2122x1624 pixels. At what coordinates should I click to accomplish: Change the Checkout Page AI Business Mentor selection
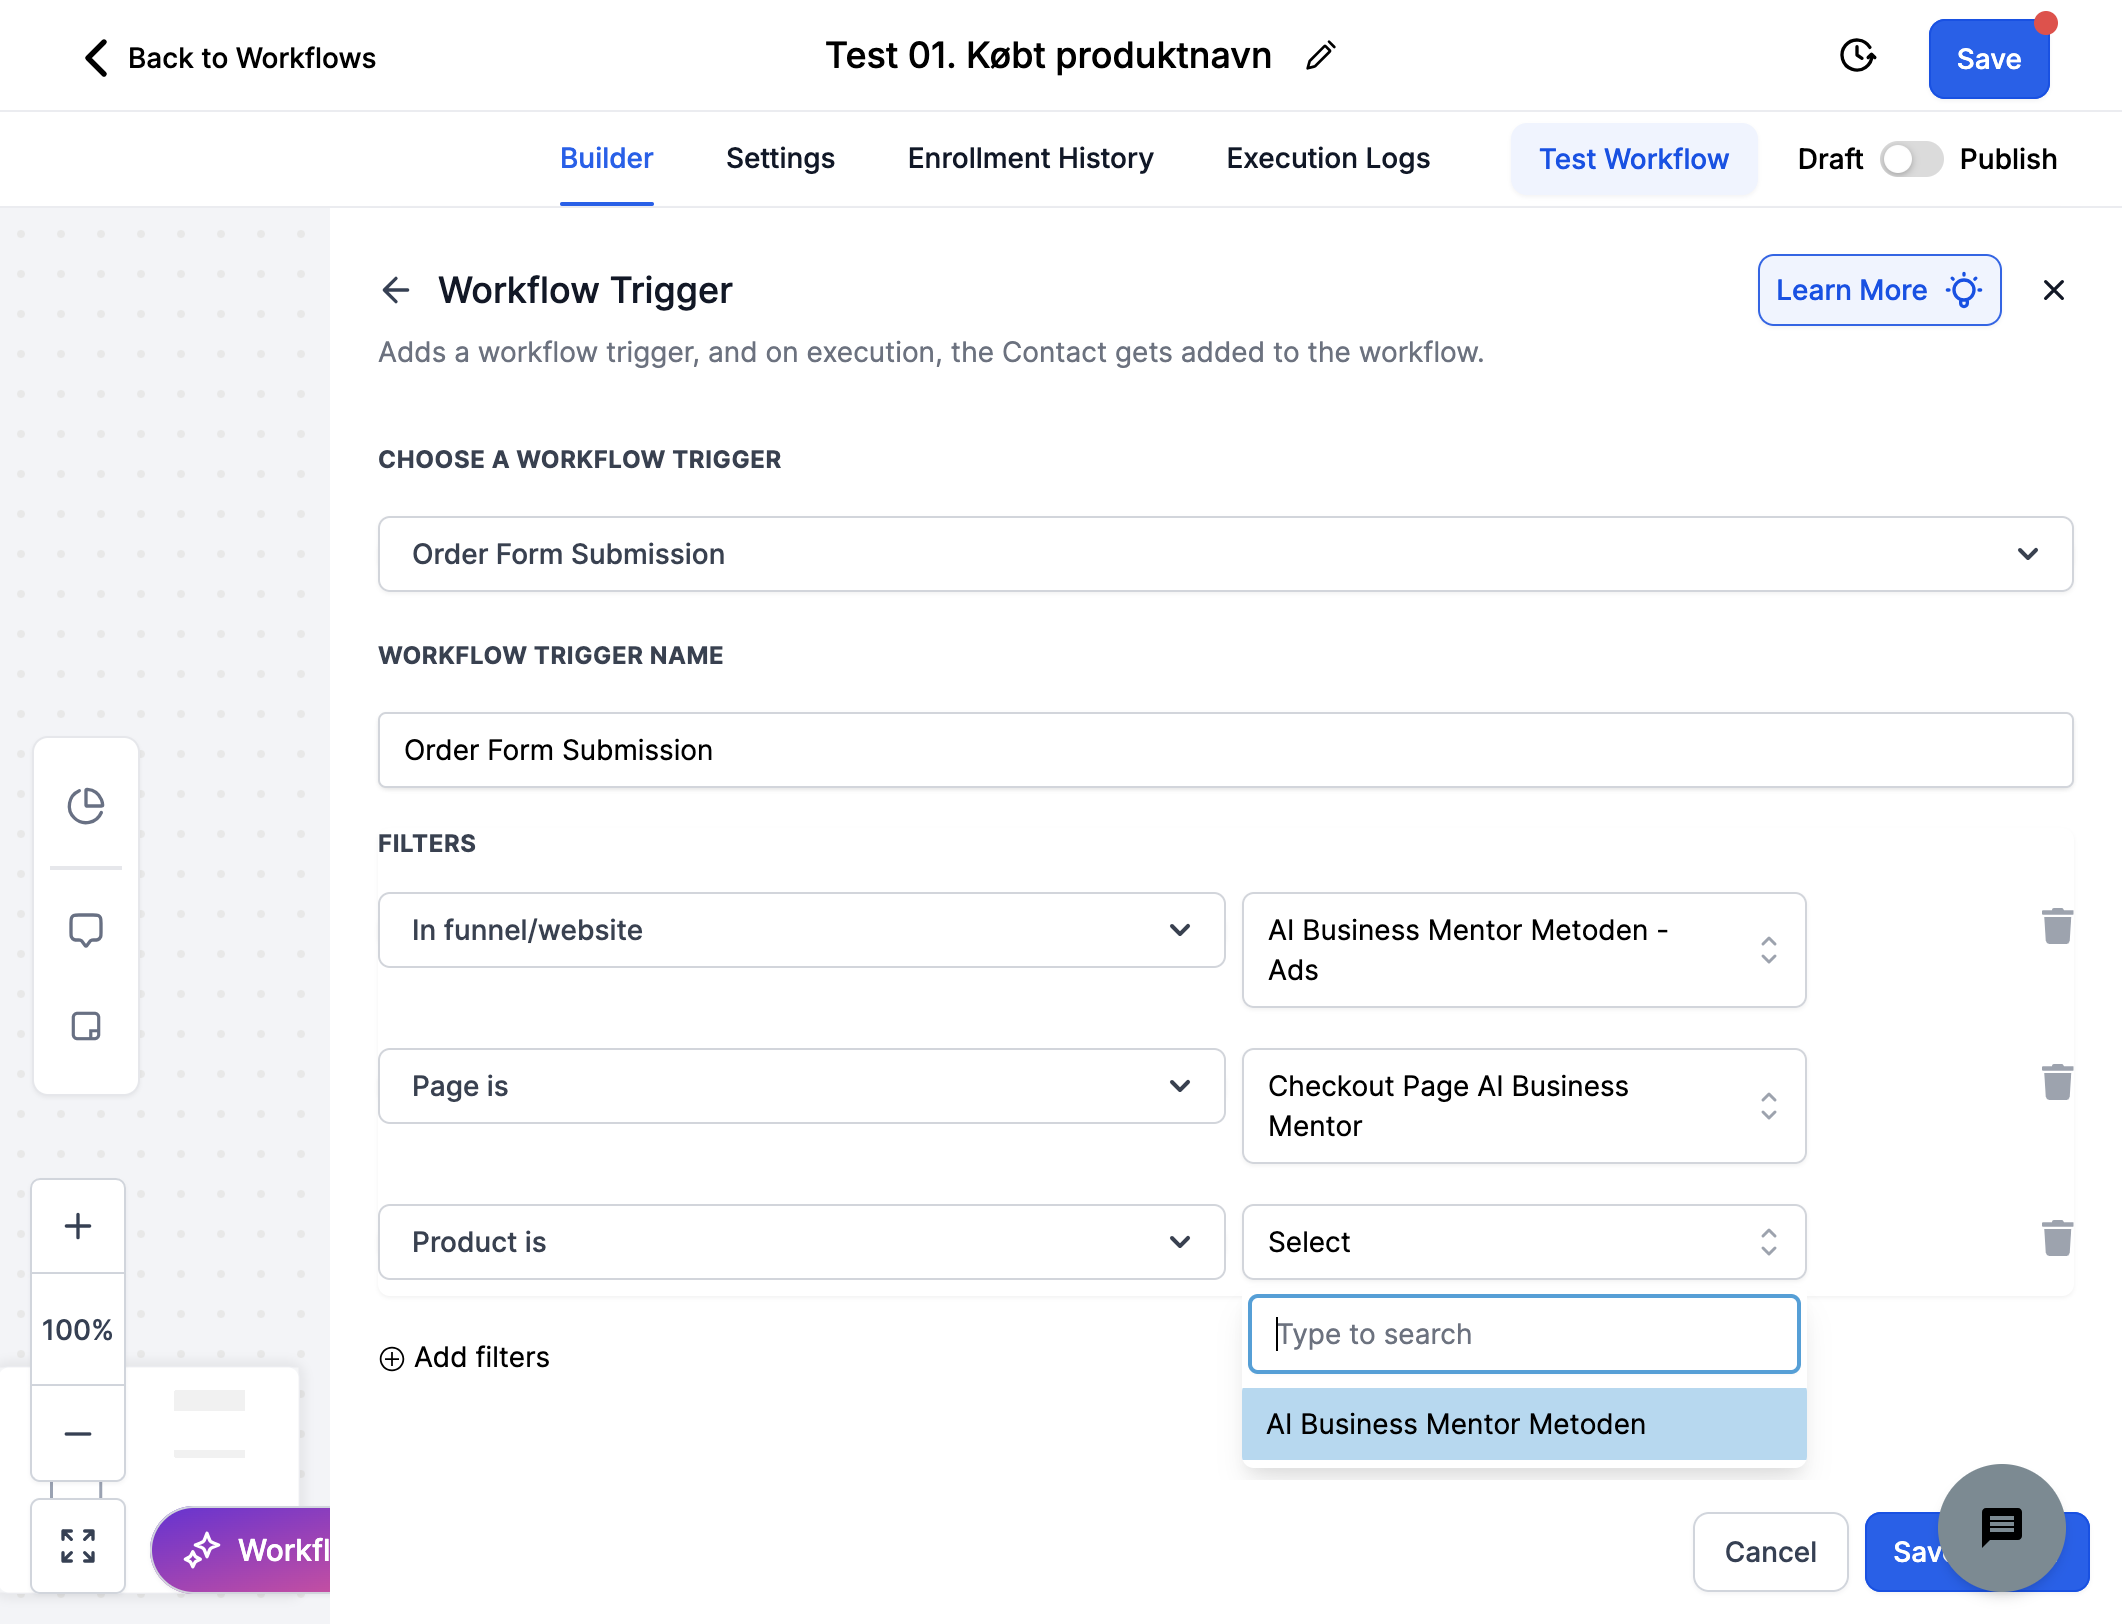point(1524,1106)
